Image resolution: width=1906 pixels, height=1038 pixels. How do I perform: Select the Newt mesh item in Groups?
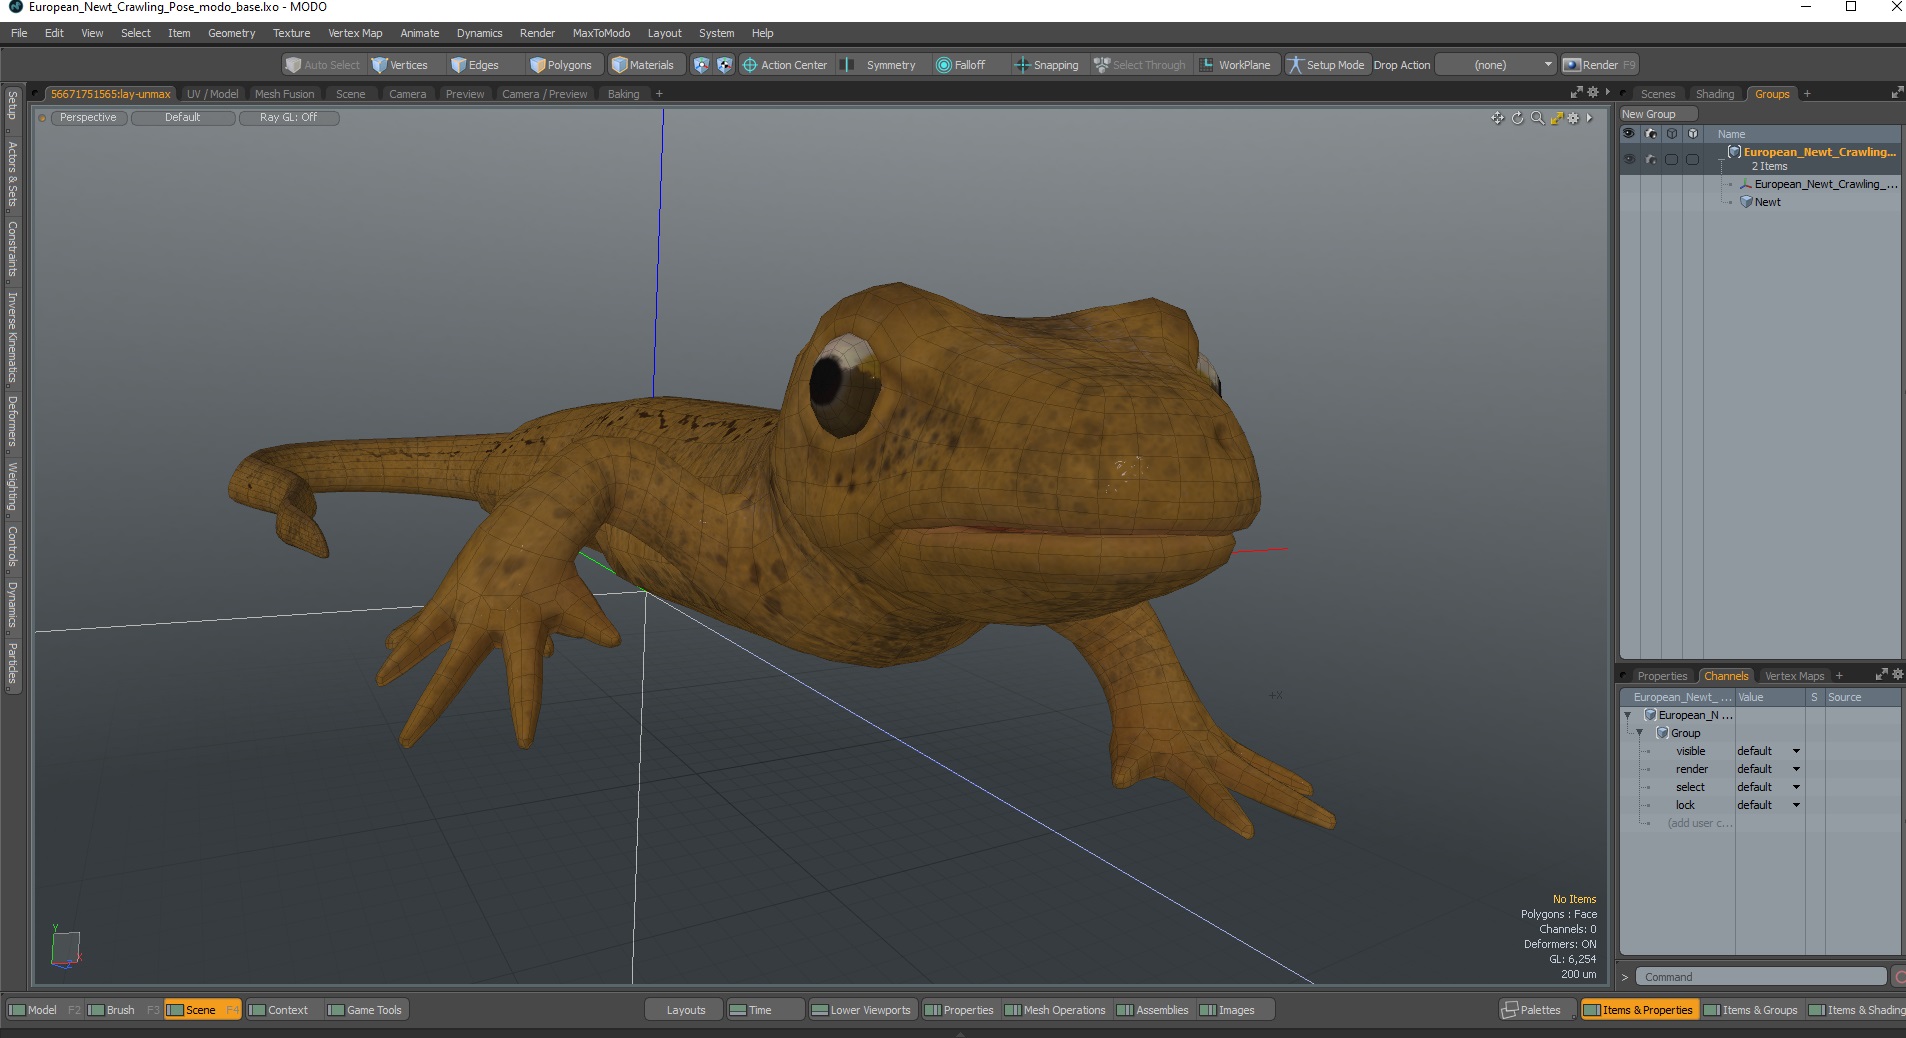click(1767, 202)
